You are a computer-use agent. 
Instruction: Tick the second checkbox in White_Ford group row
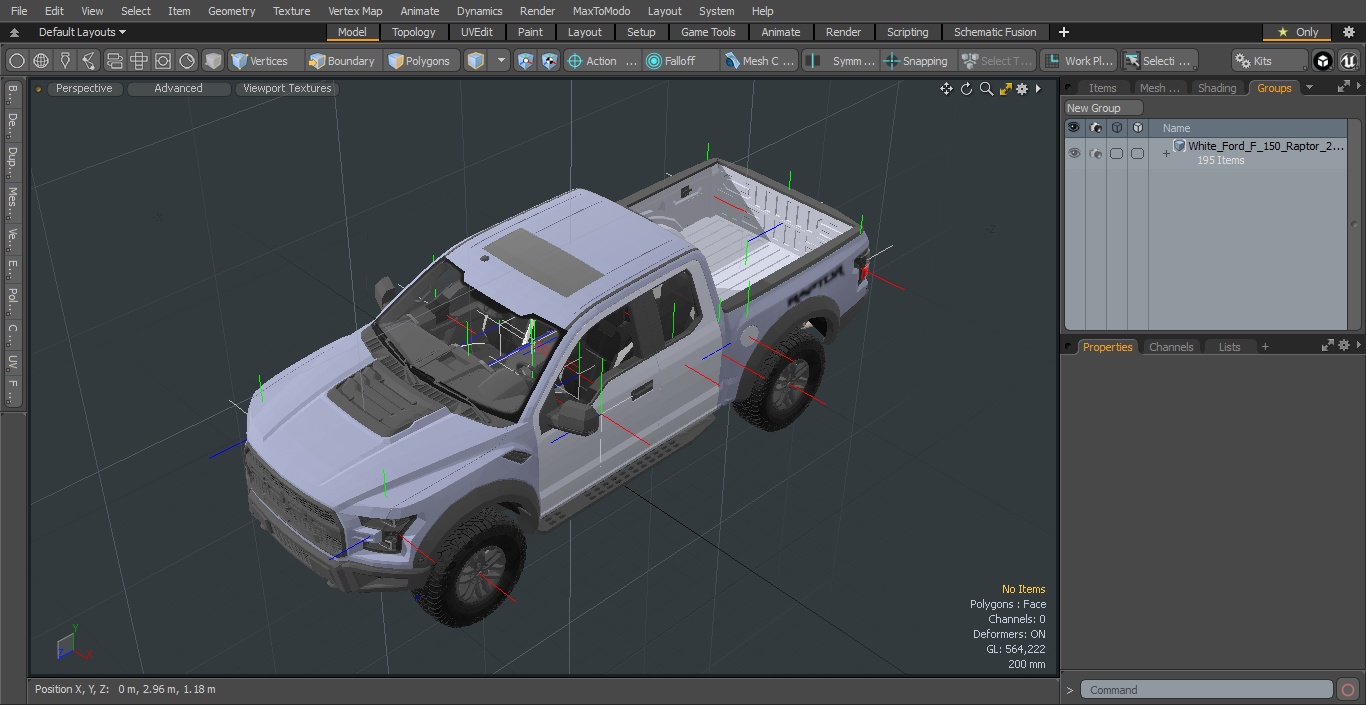(x=1137, y=153)
